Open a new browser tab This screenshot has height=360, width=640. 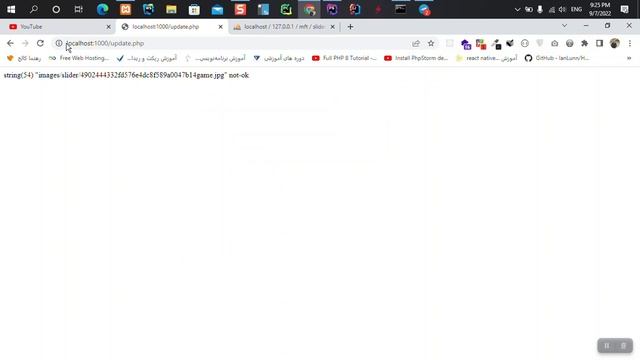tap(350, 27)
